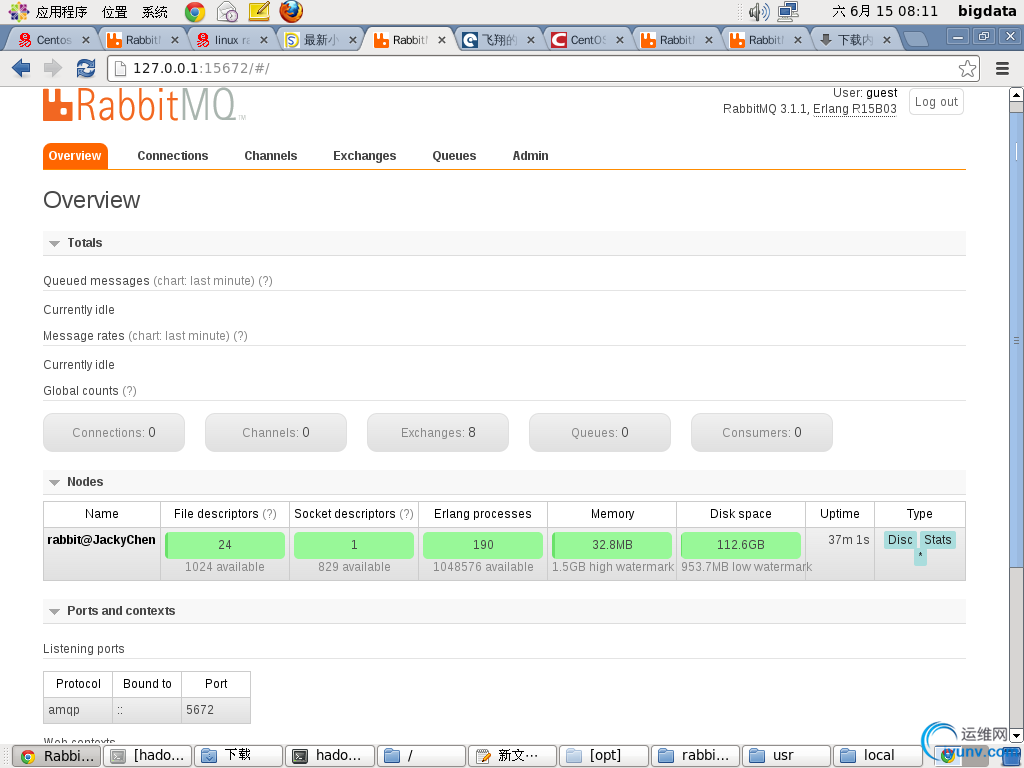Switch to the Exchanges tab

(364, 155)
